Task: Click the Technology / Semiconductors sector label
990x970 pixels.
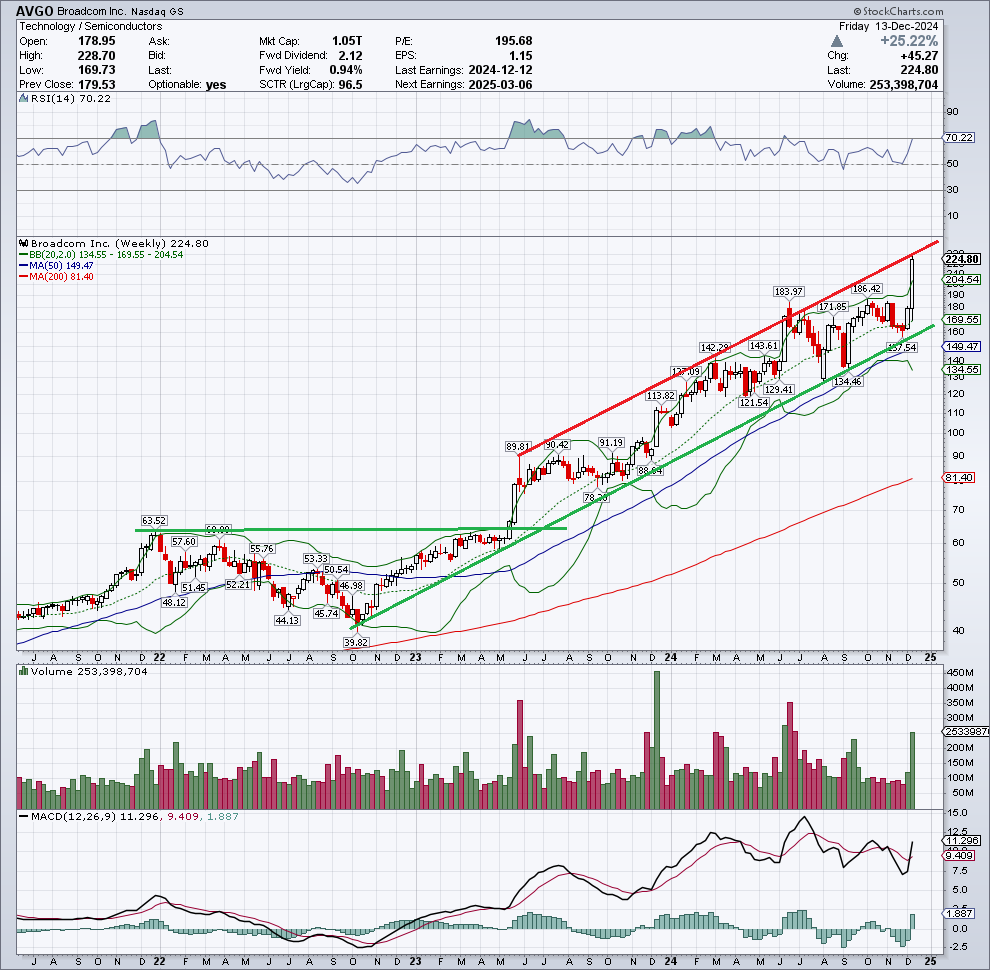Action: [90, 26]
